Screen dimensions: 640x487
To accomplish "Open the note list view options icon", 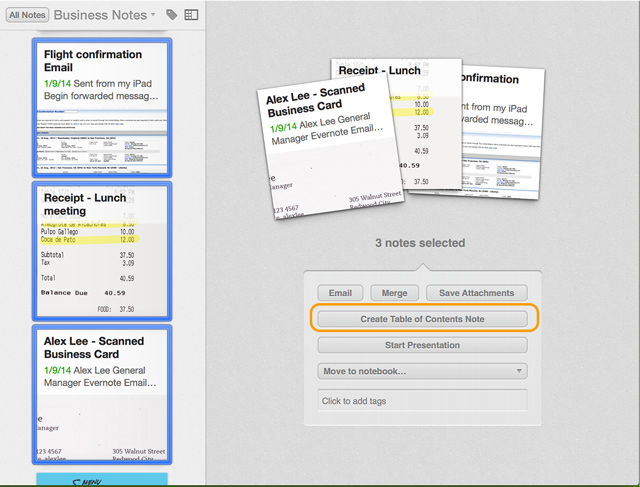I will coord(191,15).
